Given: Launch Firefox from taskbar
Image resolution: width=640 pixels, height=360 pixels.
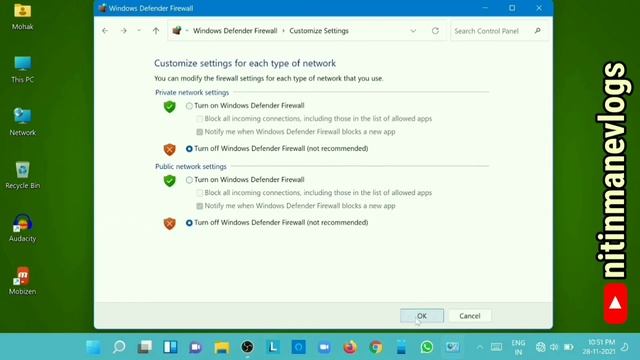Looking at the screenshot, I should click(350, 347).
